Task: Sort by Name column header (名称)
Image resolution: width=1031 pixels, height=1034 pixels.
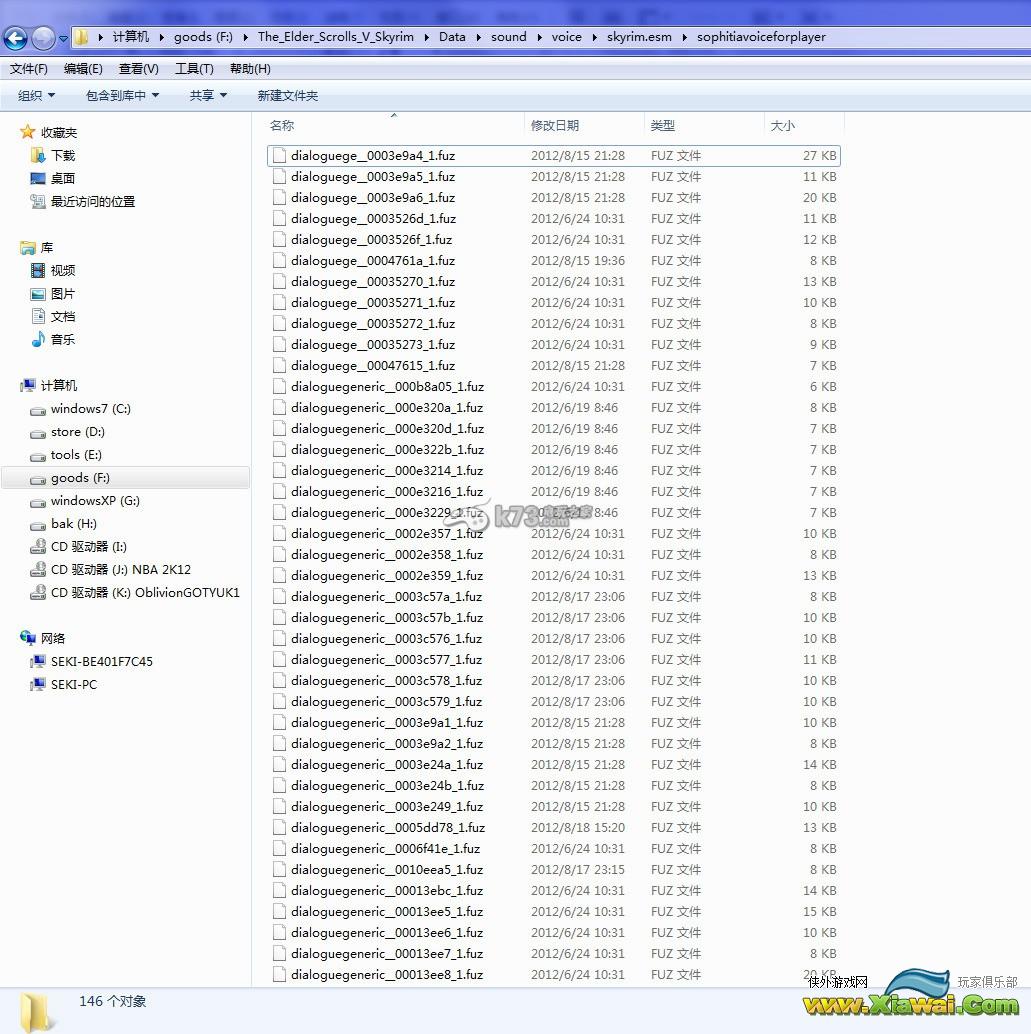Action: [396, 125]
